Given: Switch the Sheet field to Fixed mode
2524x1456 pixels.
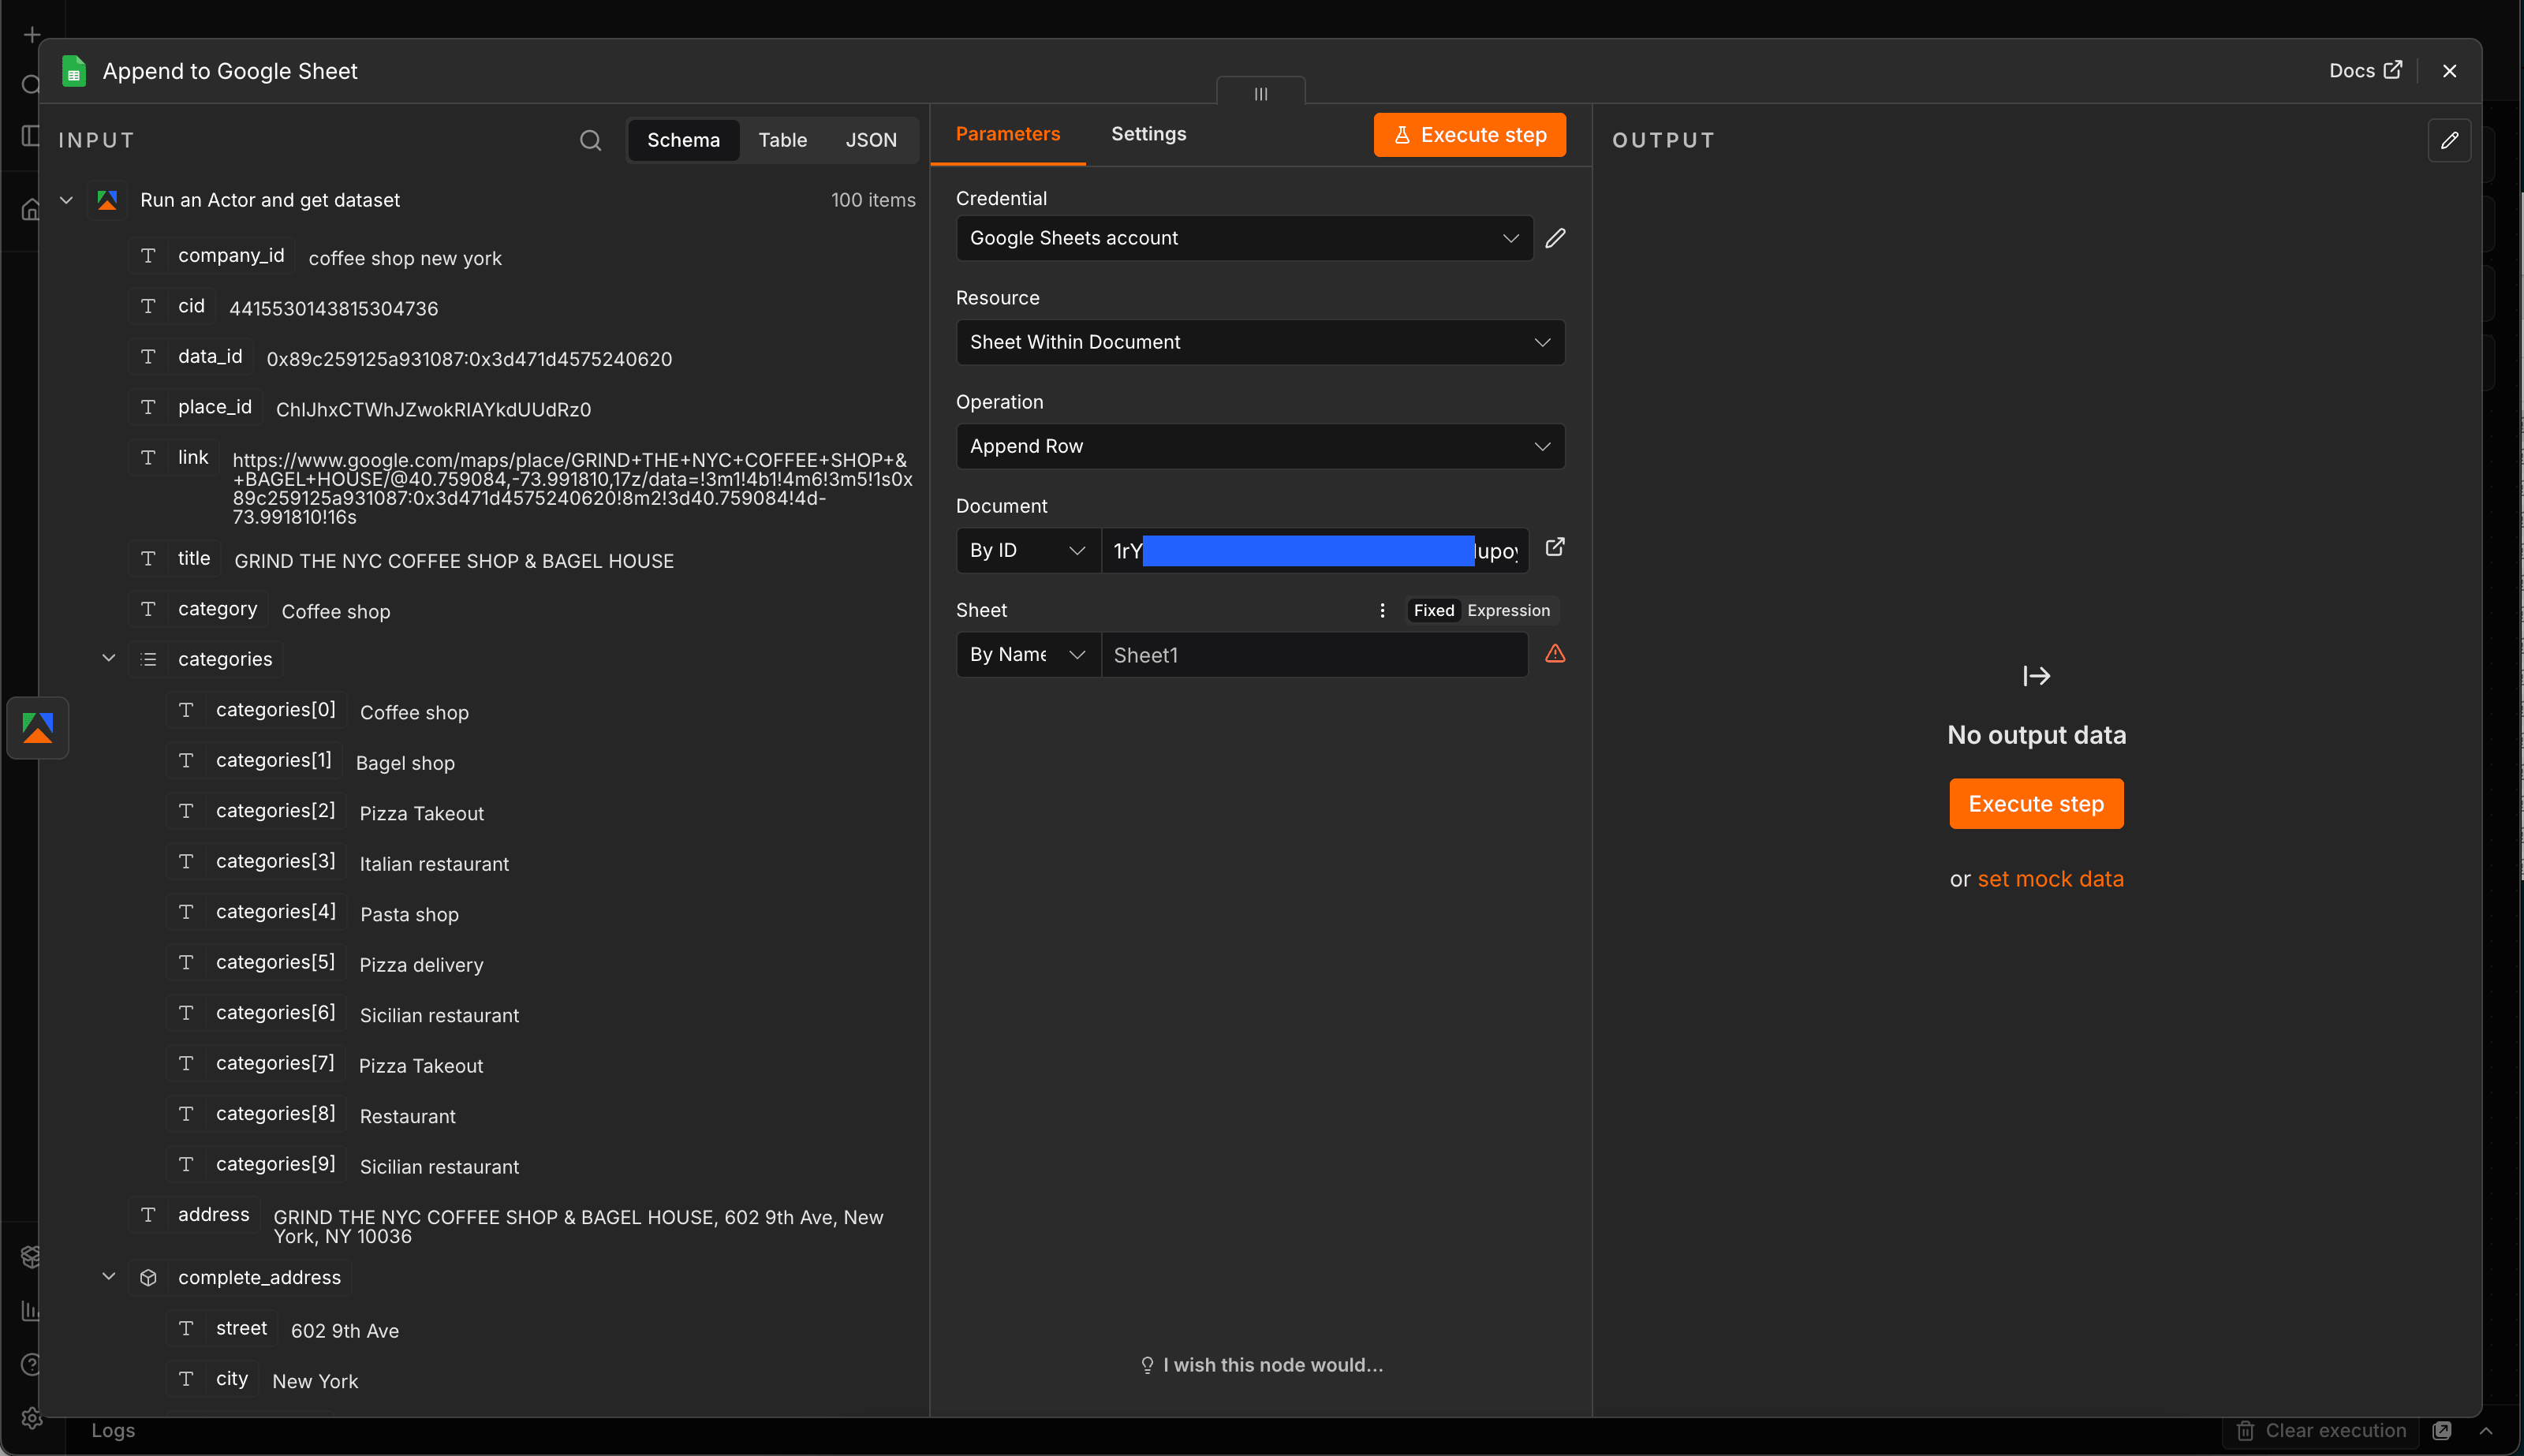Looking at the screenshot, I should [1434, 610].
